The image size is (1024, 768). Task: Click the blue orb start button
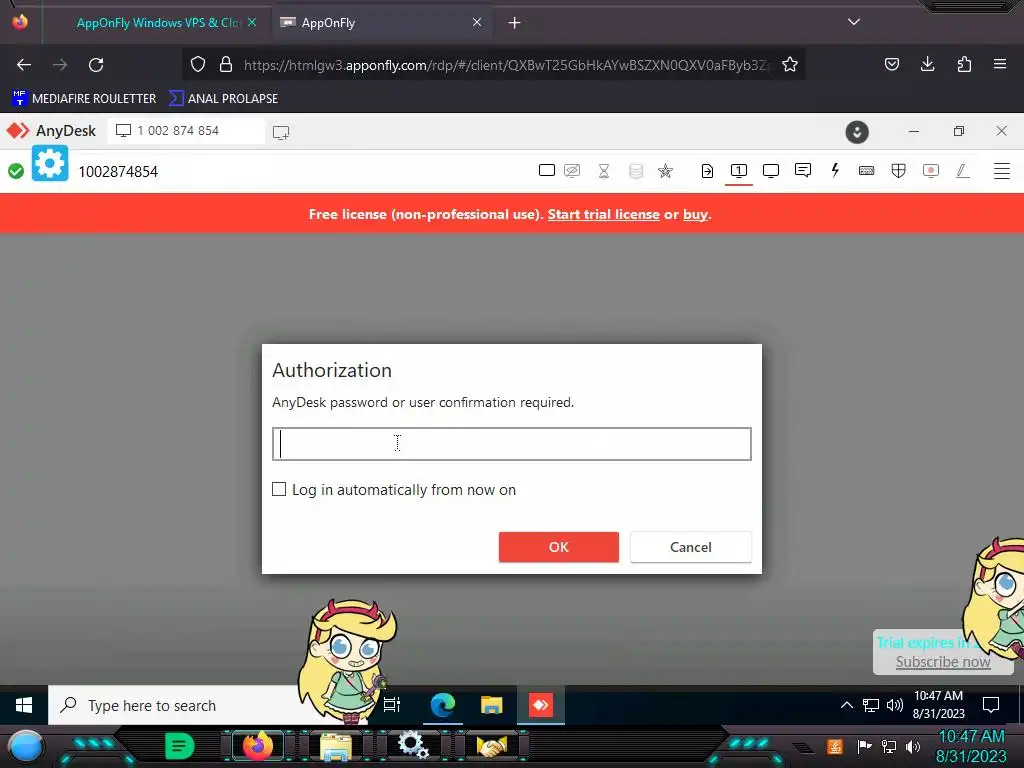point(25,747)
